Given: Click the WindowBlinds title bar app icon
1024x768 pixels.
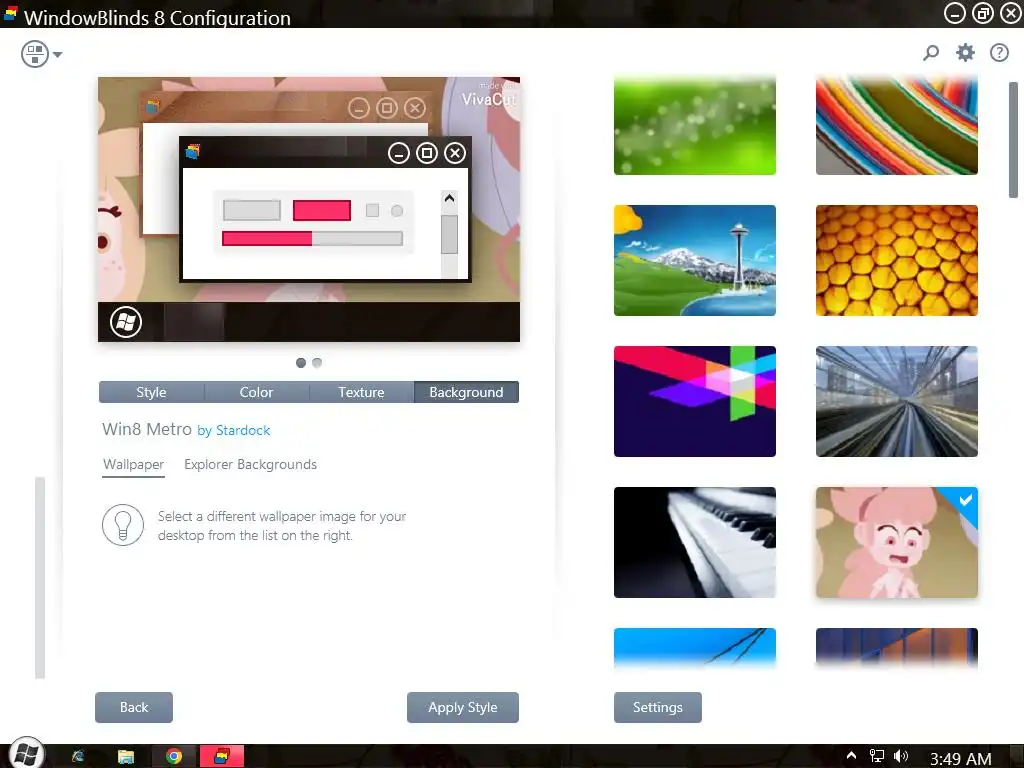Looking at the screenshot, I should coord(10,12).
